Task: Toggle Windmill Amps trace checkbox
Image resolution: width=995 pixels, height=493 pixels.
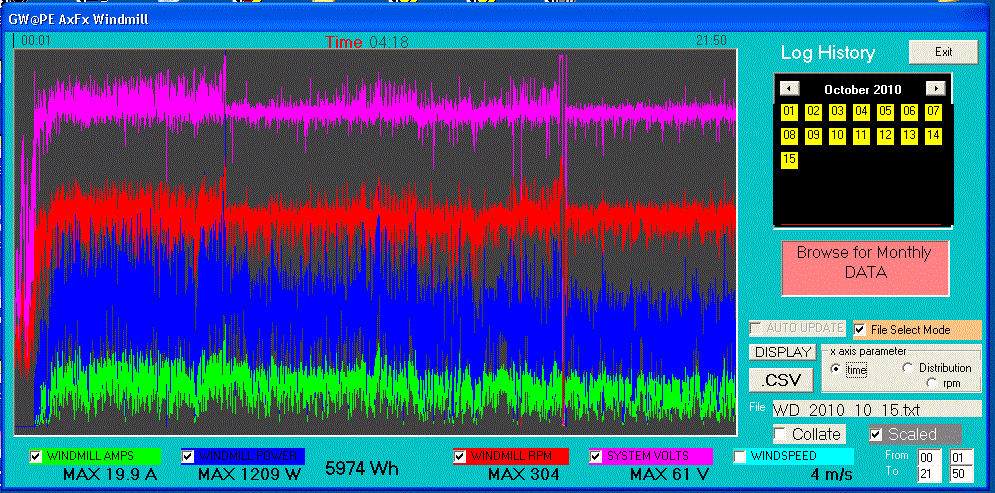Action: point(37,456)
